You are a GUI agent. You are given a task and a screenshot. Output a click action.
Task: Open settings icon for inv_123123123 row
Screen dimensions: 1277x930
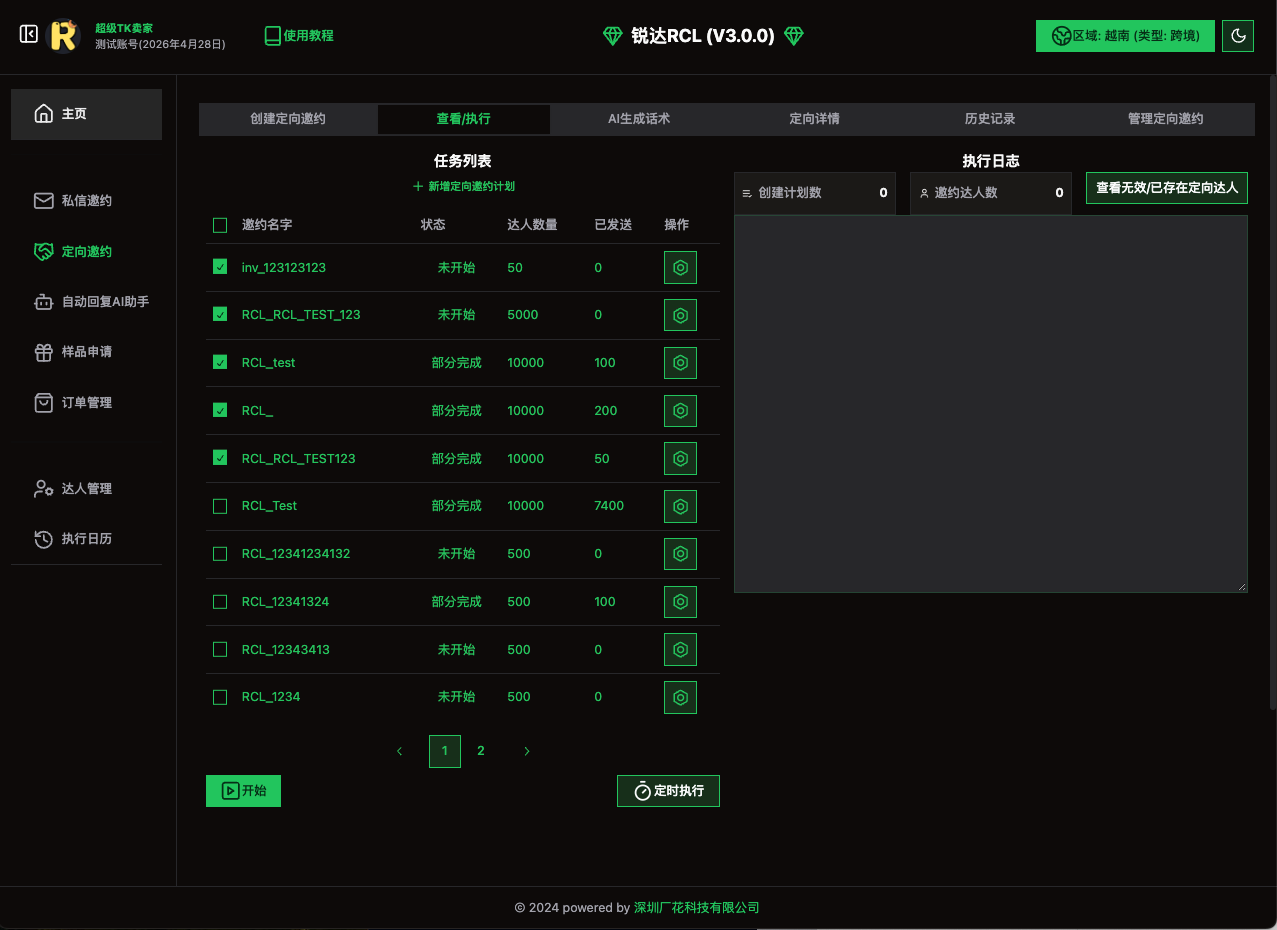pyautogui.click(x=680, y=268)
